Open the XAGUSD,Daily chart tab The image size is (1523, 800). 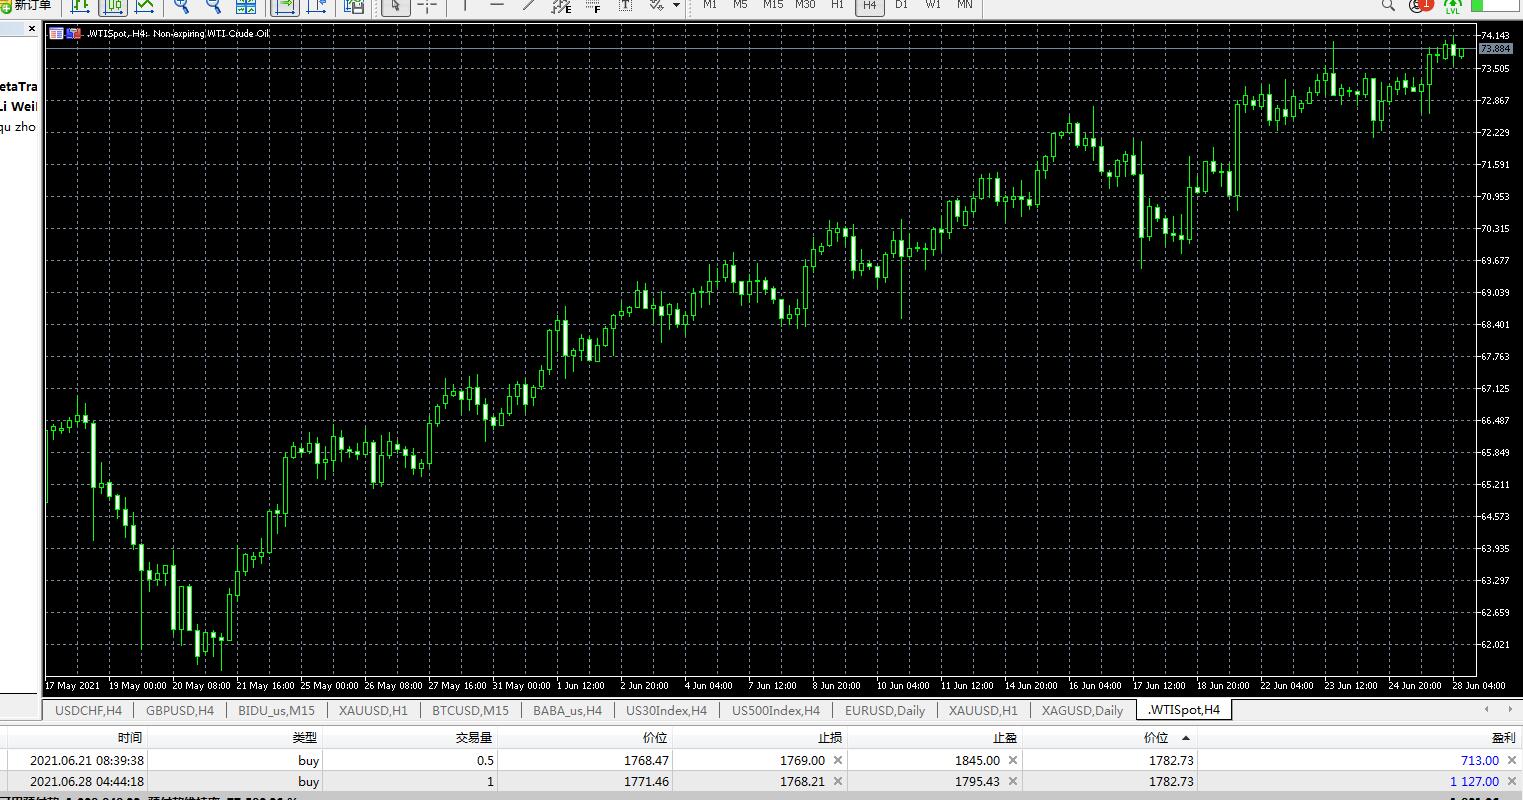tap(1082, 710)
